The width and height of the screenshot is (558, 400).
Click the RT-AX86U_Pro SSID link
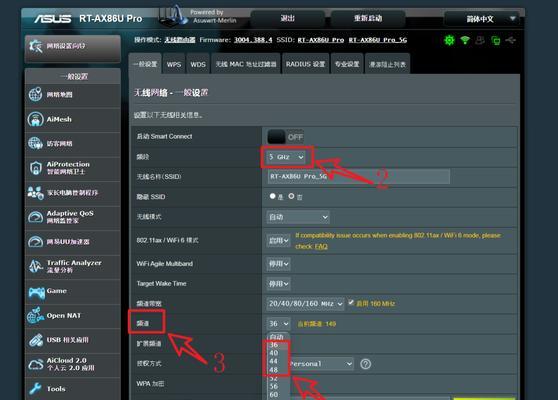(321, 40)
